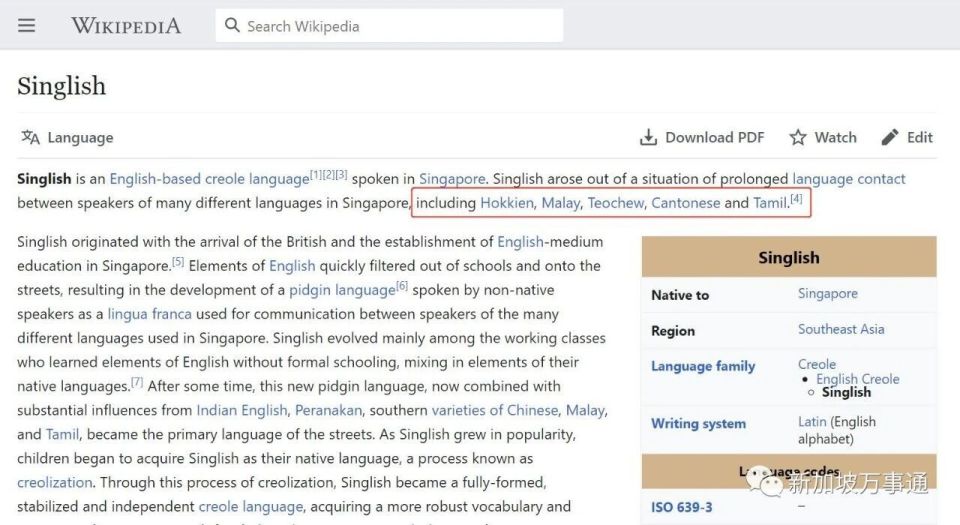Open English Creole infobox link
This screenshot has height=525, width=960.
pyautogui.click(x=858, y=379)
